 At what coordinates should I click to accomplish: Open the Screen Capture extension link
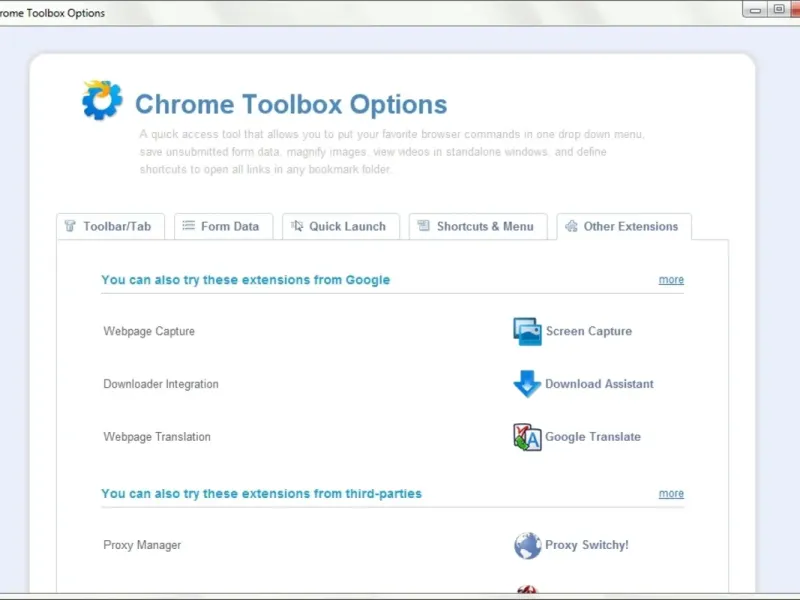[x=589, y=331]
